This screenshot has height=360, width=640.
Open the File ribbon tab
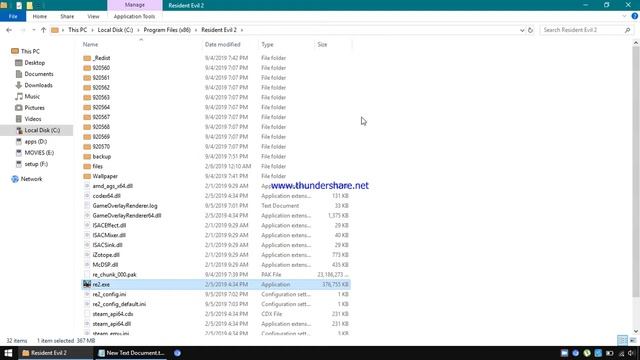click(13, 16)
